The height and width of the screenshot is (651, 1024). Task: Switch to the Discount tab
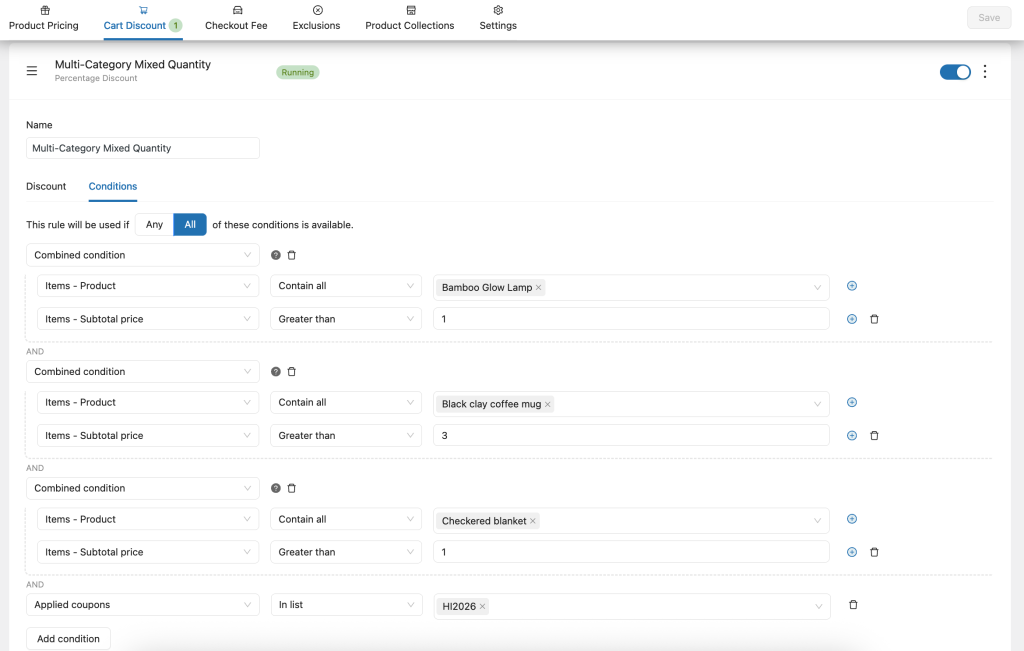point(46,186)
